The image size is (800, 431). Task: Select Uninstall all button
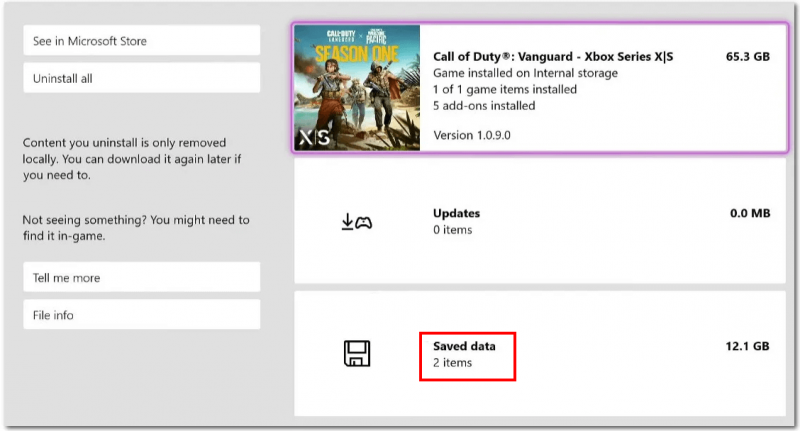(x=141, y=78)
